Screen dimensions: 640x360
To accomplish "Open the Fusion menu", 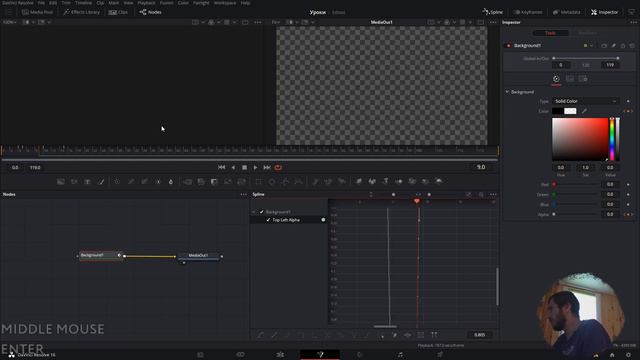I will click(x=167, y=3).
